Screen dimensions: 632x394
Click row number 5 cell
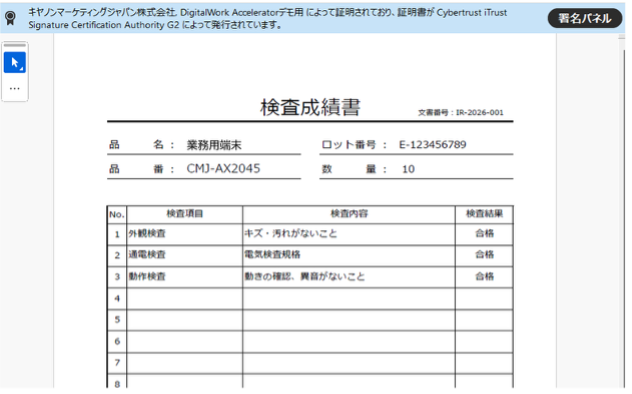pyautogui.click(x=117, y=320)
